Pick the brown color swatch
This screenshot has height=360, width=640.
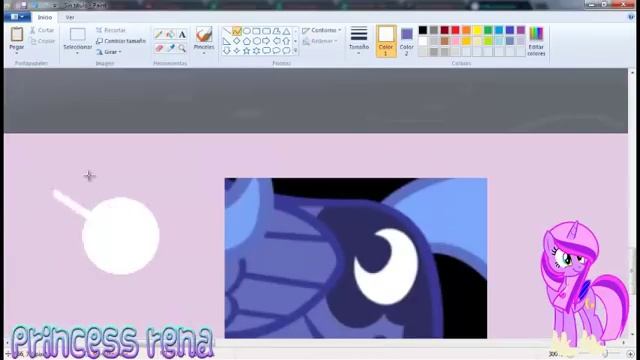coord(444,41)
